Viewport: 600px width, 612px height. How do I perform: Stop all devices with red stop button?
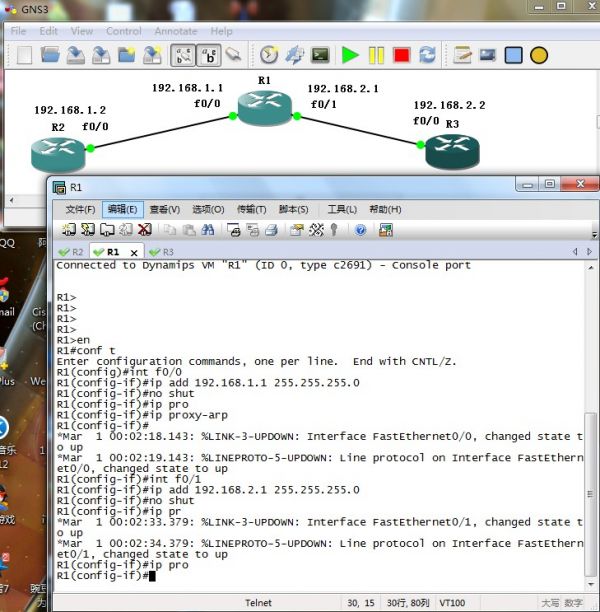coord(402,55)
